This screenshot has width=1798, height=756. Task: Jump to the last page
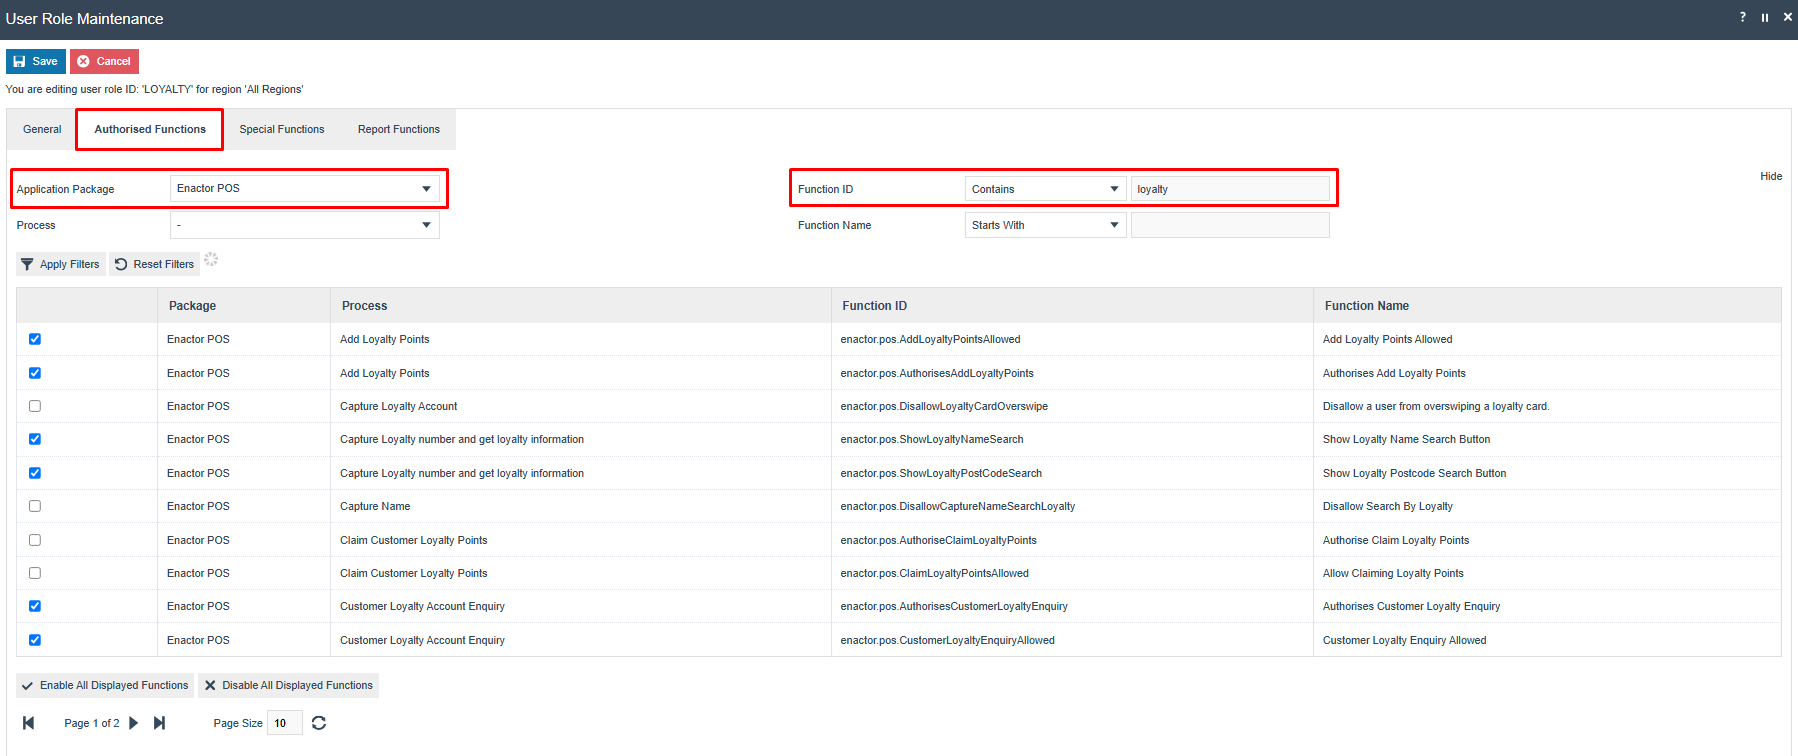[159, 723]
